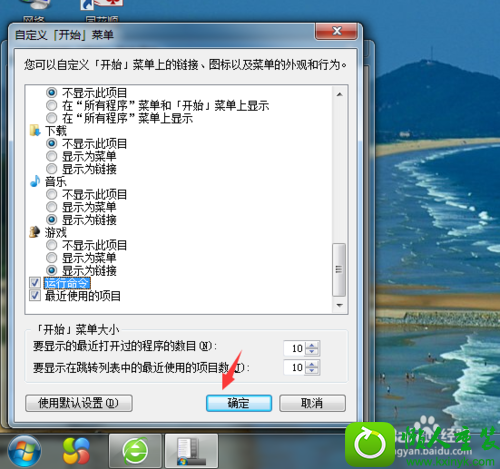This screenshot has height=469, width=500.
Task: Click the recent programs number field
Action: click(x=295, y=348)
